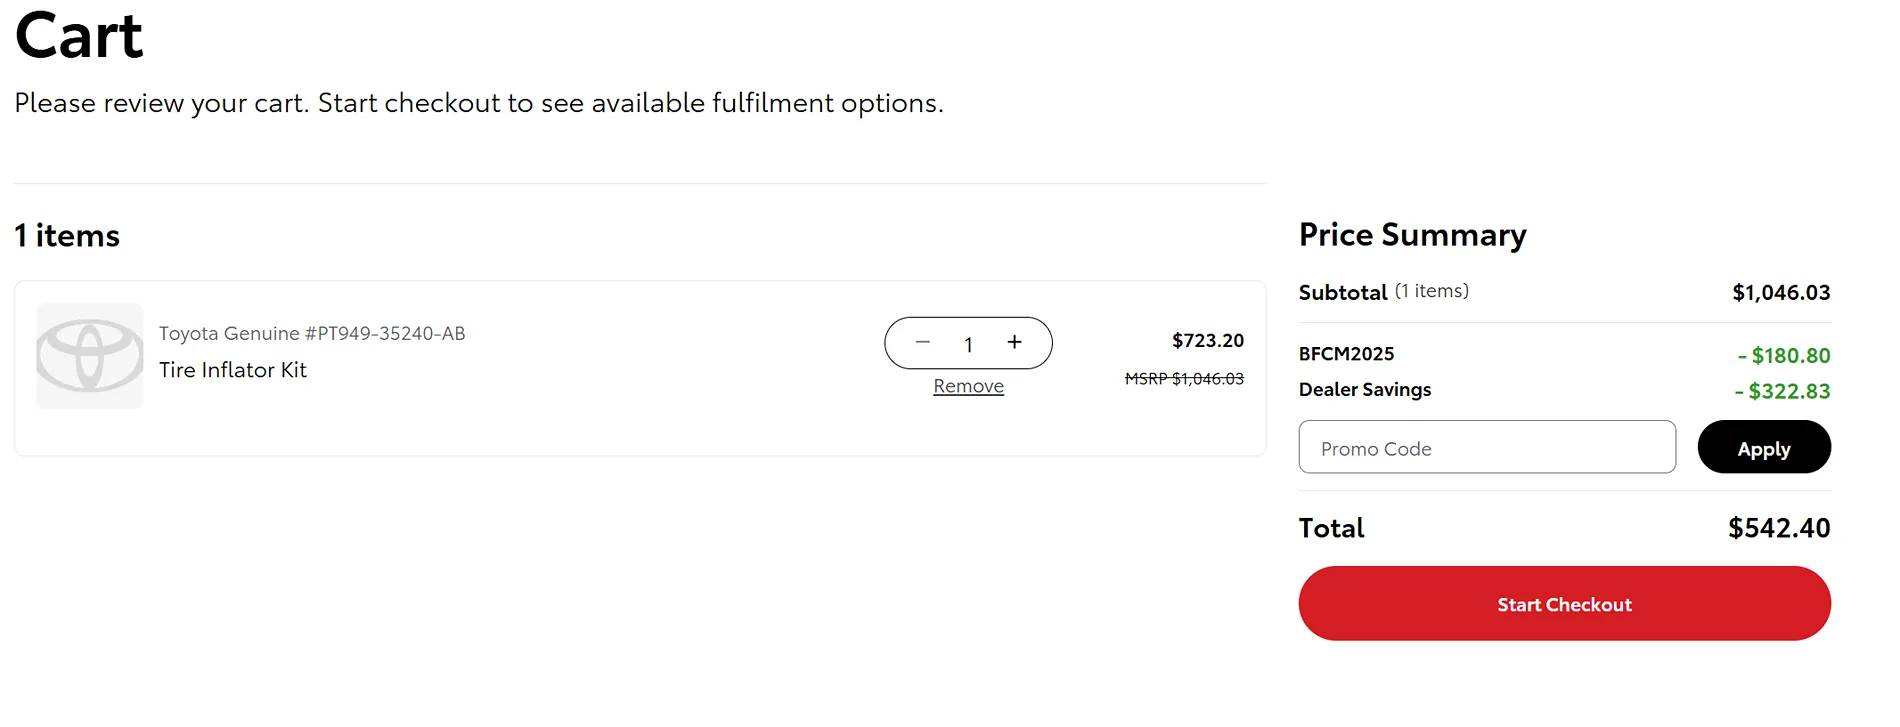The image size is (1900, 727).
Task: Click the $723.20 item price
Action: tap(1207, 341)
